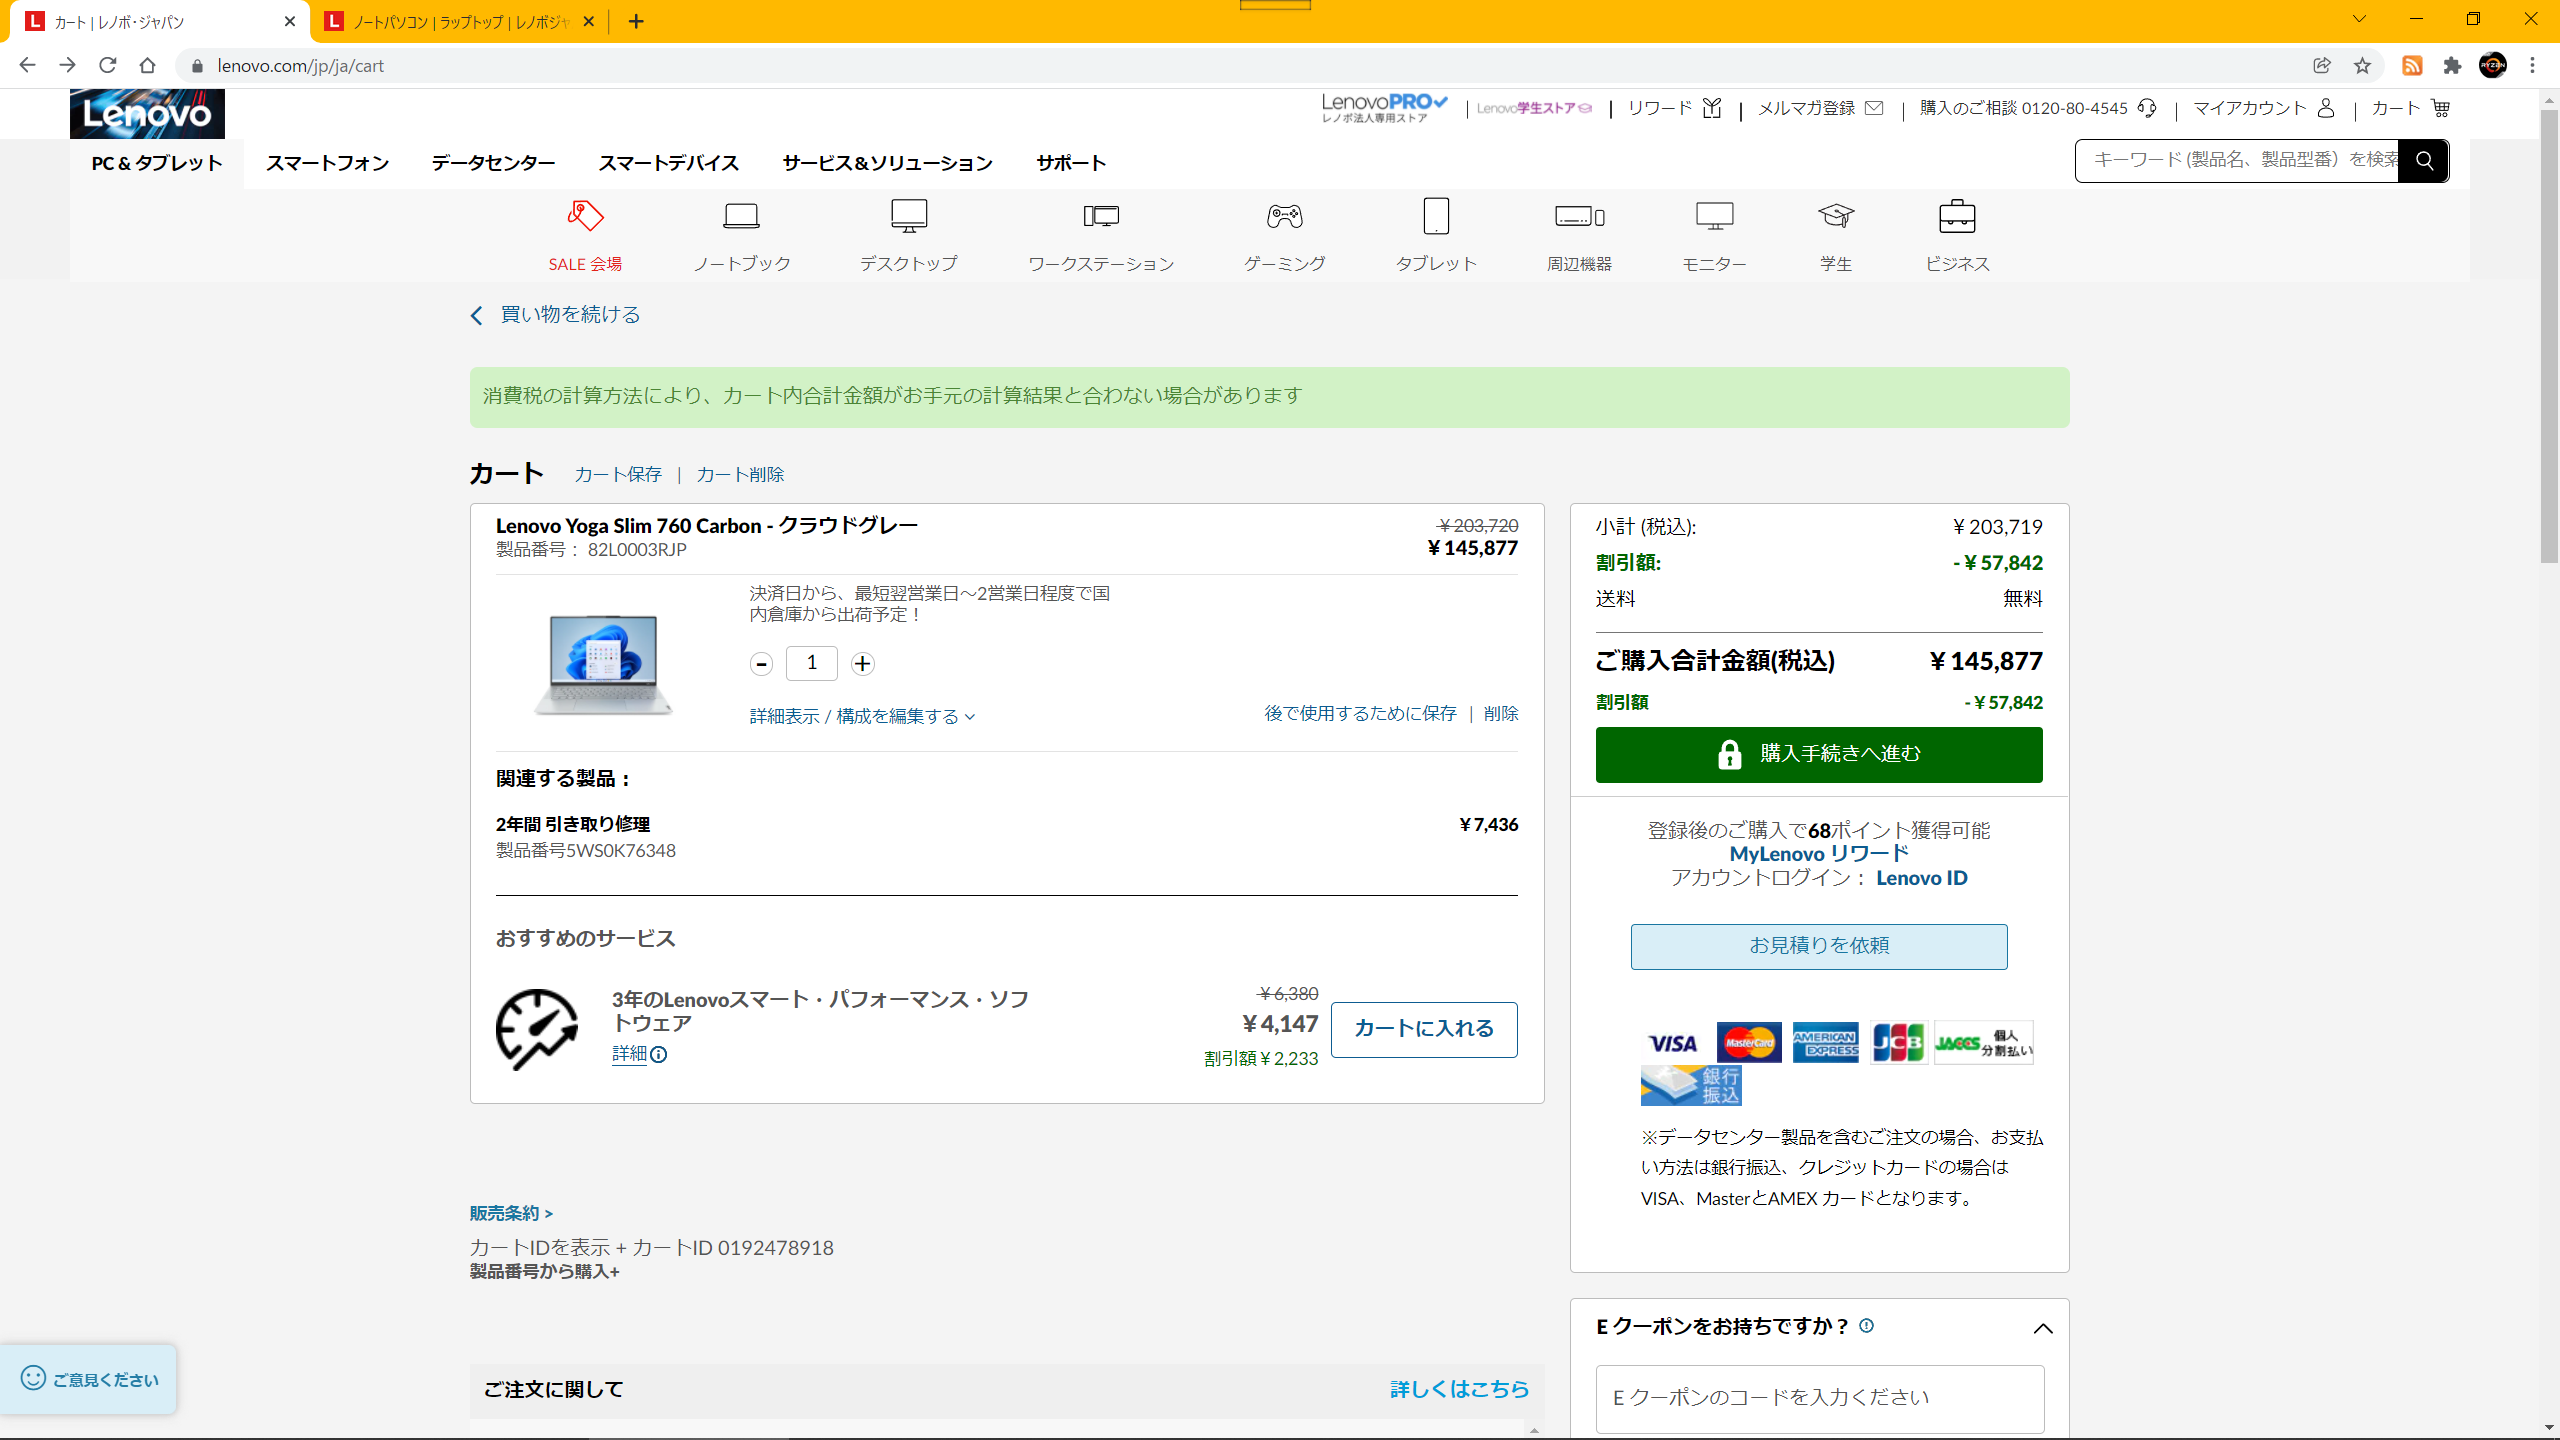Viewport: 2560px width, 1440px height.
Task: Decrease quantity with minus button
Action: click(762, 664)
